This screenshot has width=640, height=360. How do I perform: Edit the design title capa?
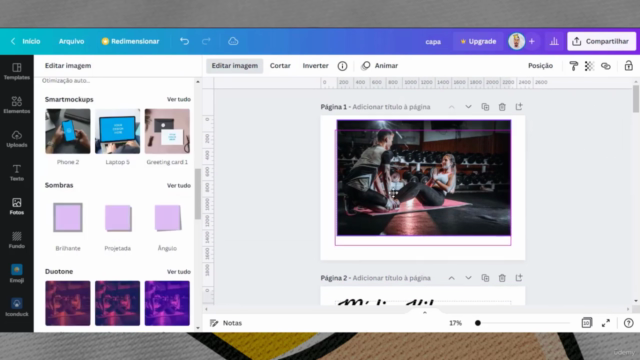click(x=433, y=42)
